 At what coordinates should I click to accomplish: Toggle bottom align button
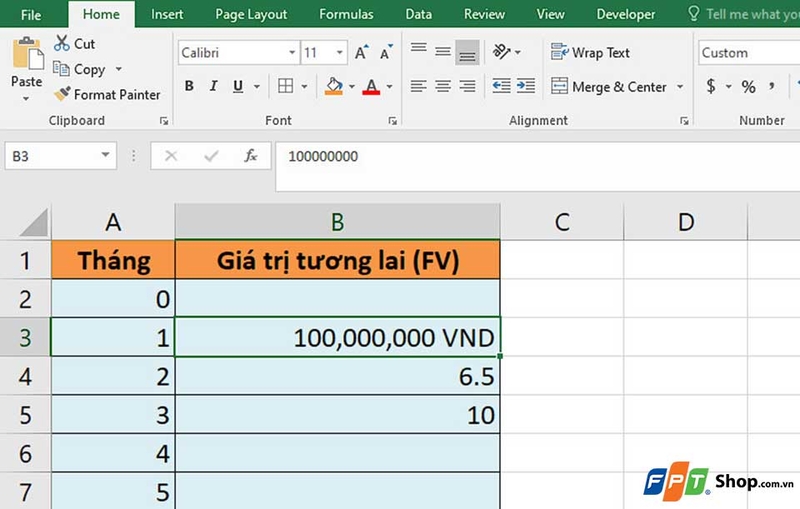pyautogui.click(x=467, y=52)
